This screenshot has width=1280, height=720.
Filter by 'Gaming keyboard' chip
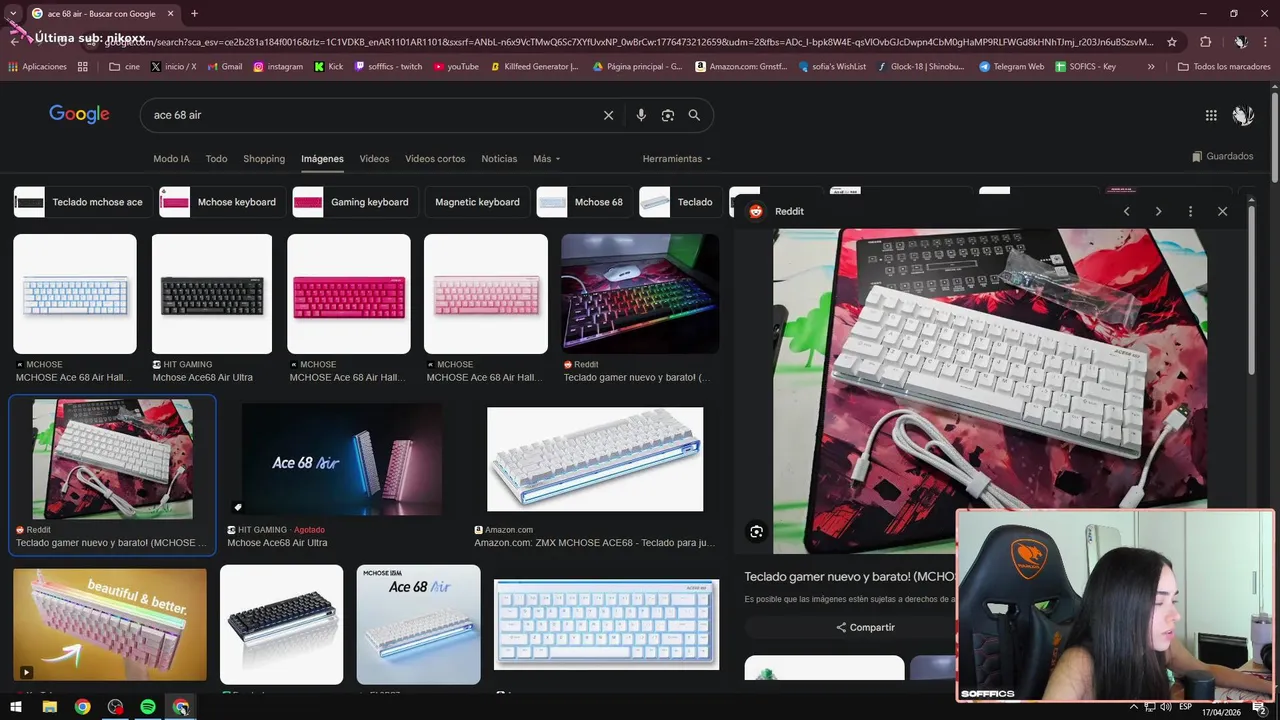[x=355, y=202]
